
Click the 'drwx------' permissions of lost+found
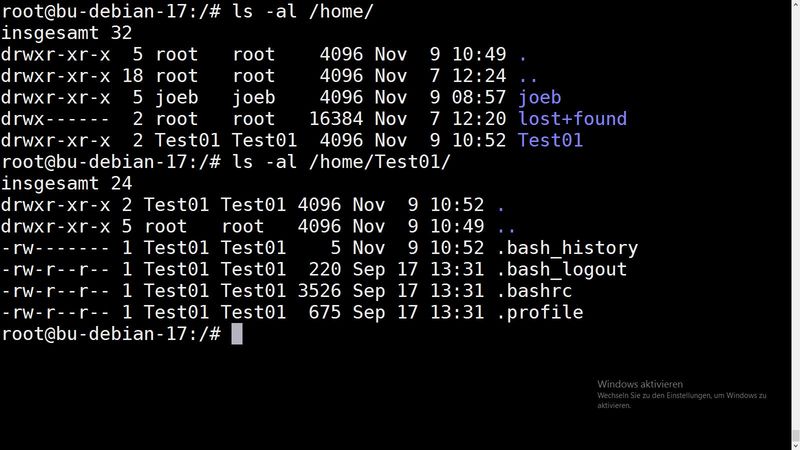55,118
